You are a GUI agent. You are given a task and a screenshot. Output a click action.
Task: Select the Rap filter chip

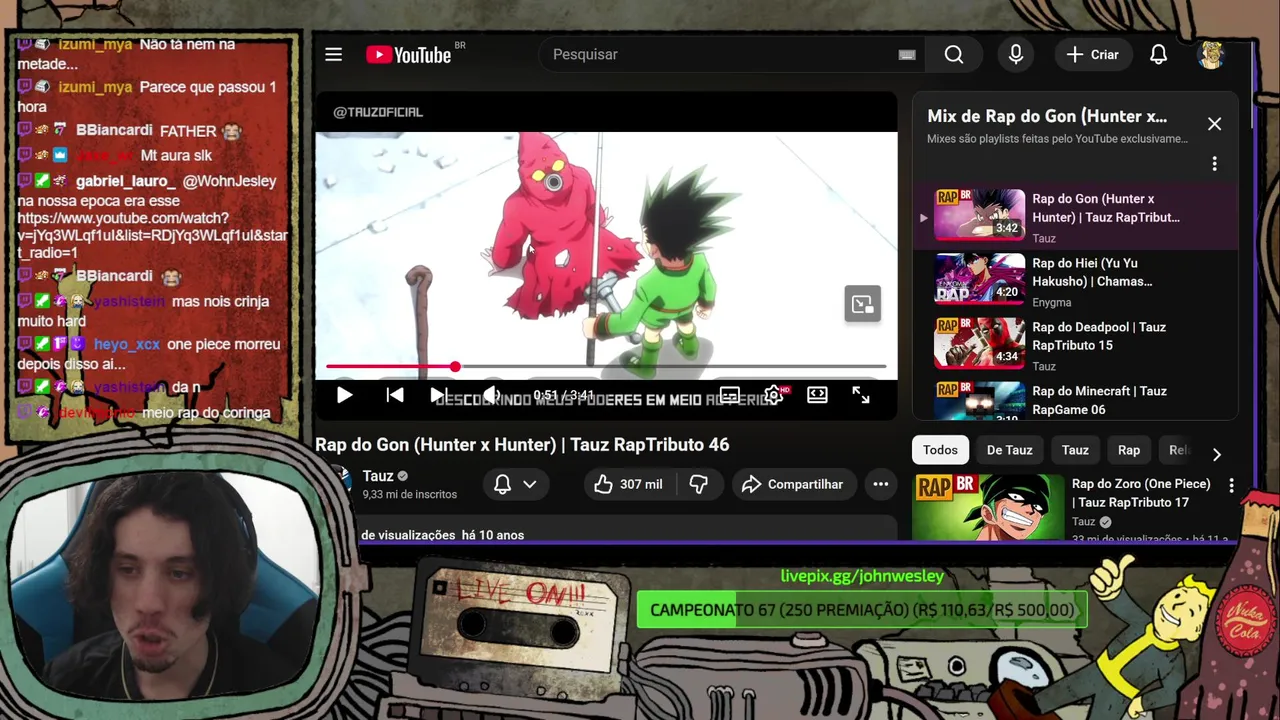coord(1129,450)
